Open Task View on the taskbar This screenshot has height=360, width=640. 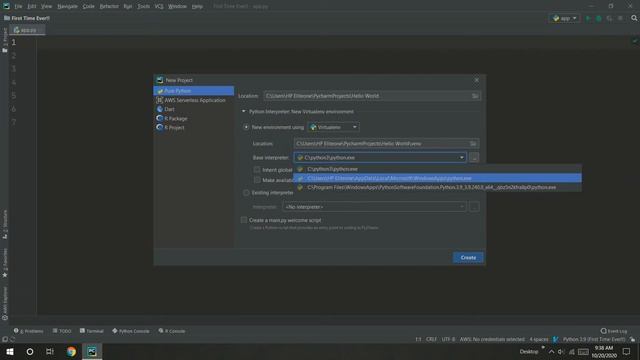[50, 351]
